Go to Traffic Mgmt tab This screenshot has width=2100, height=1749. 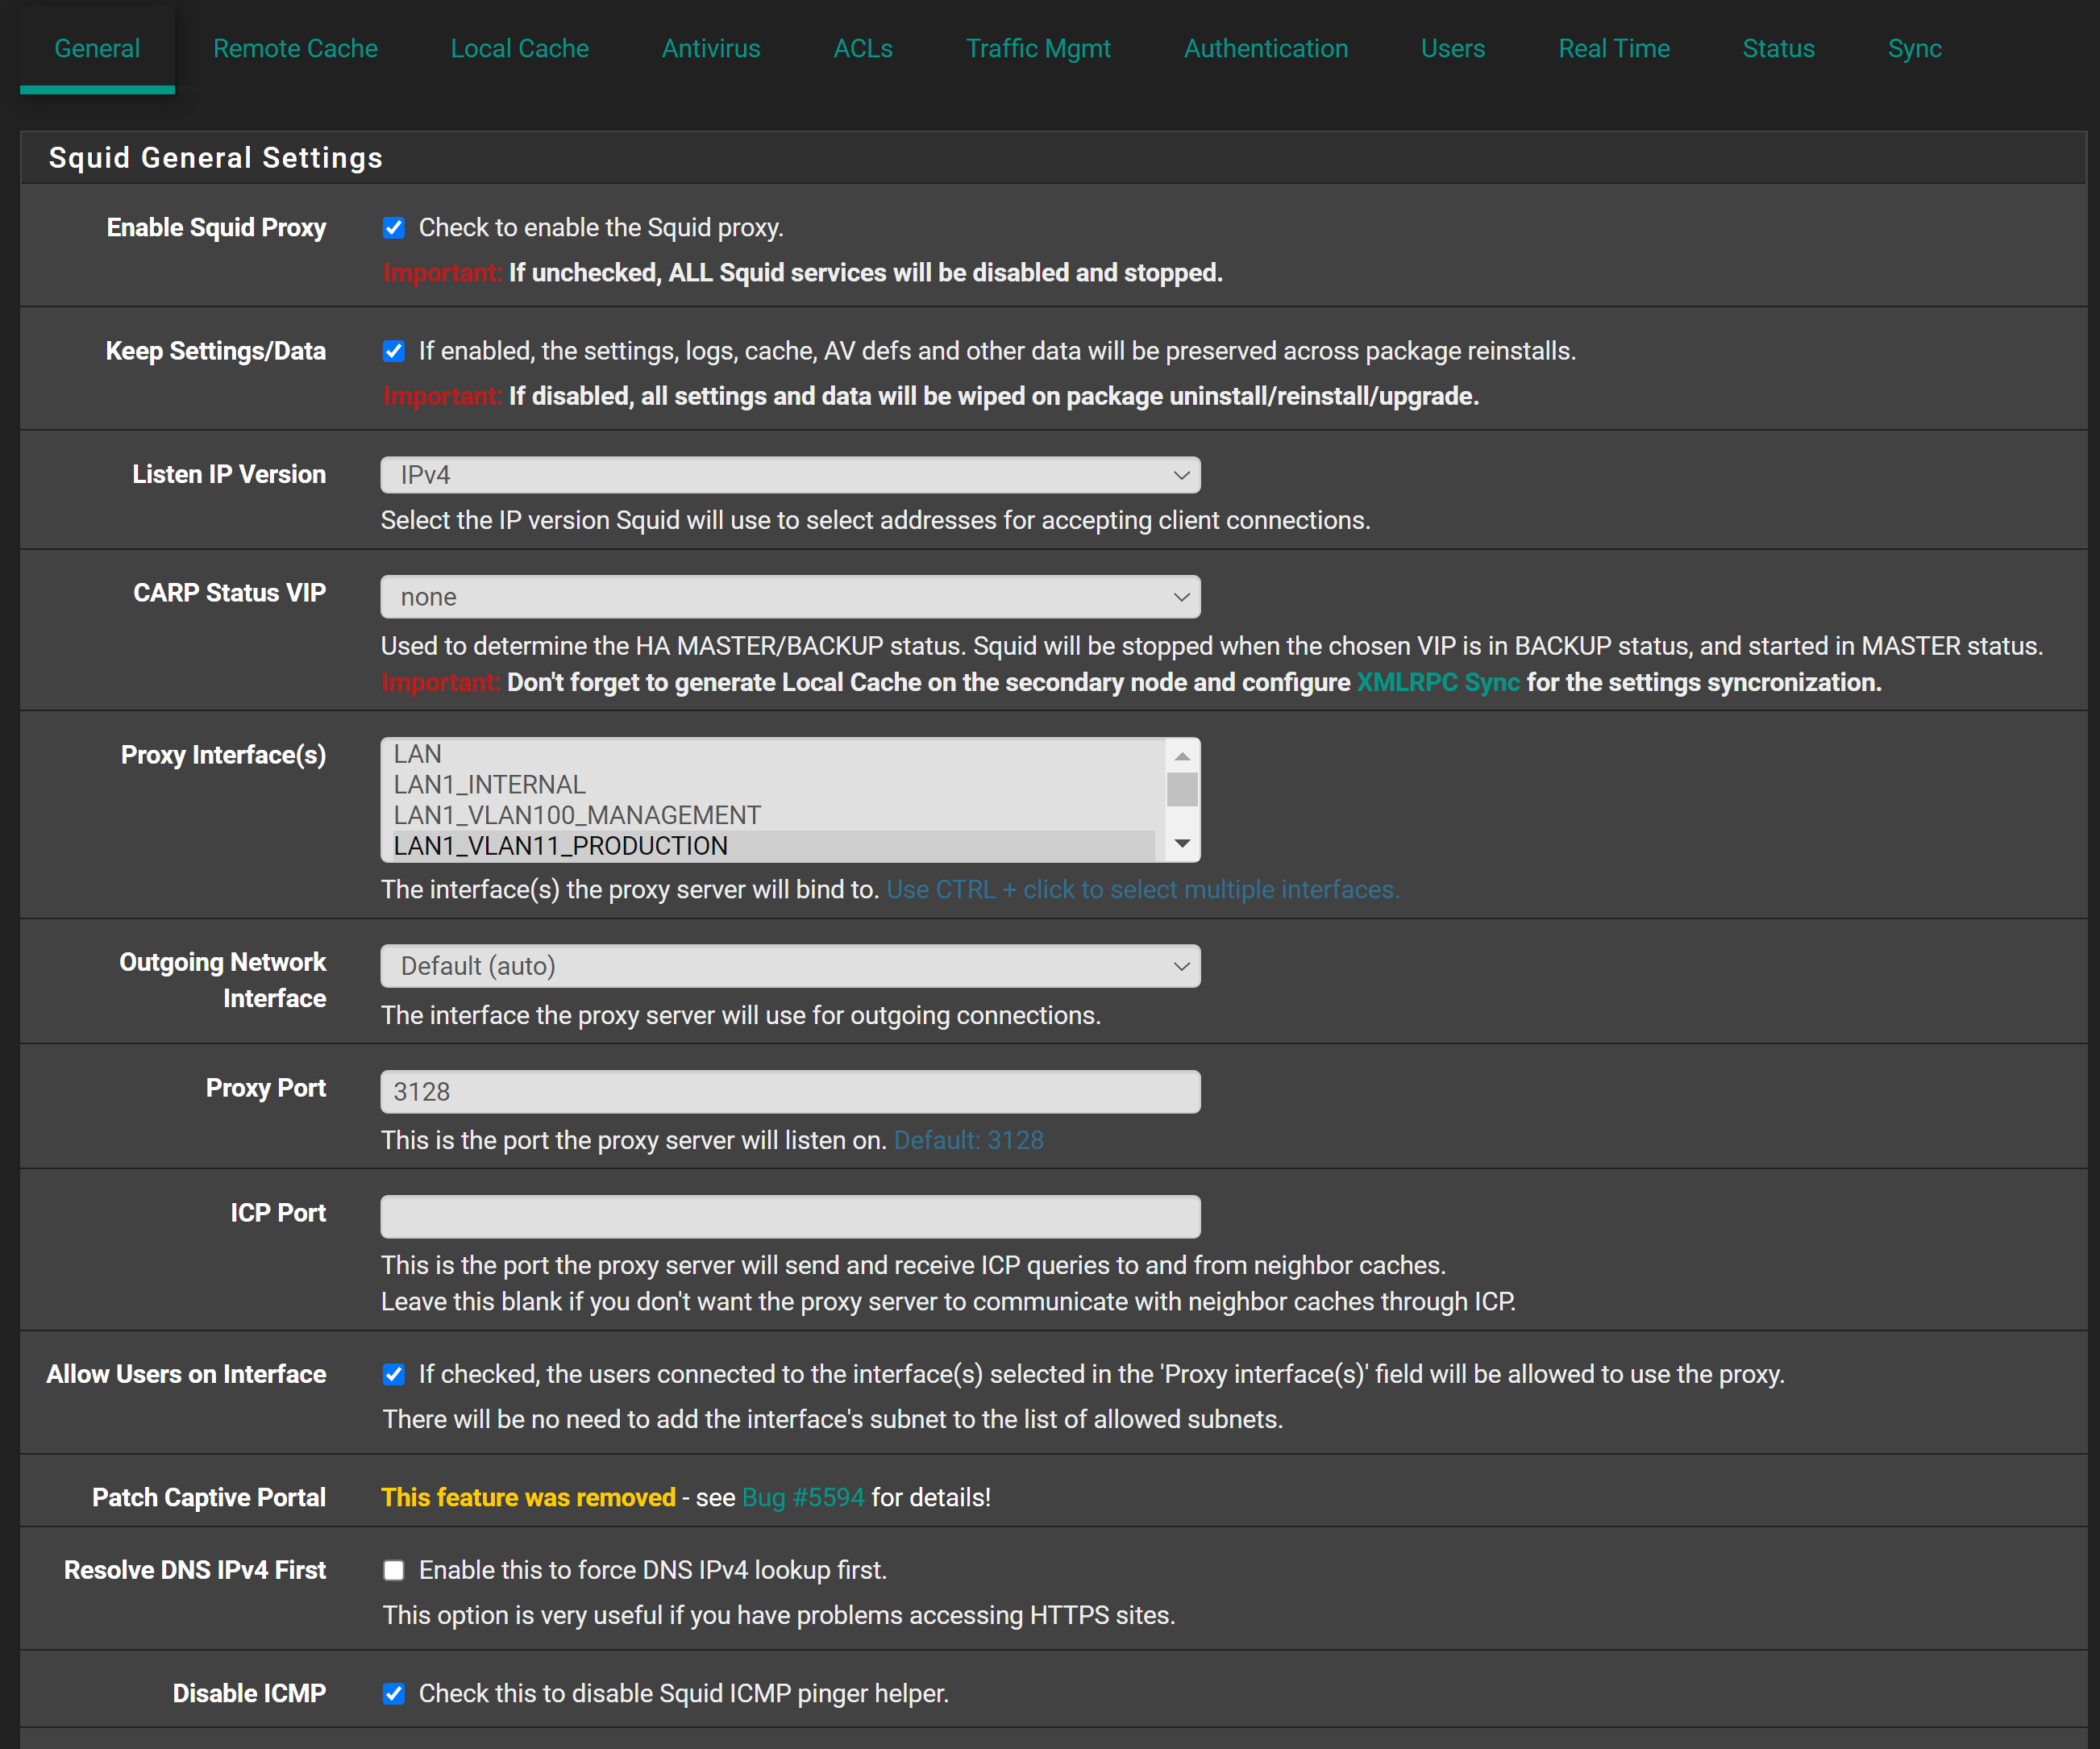click(1038, 48)
